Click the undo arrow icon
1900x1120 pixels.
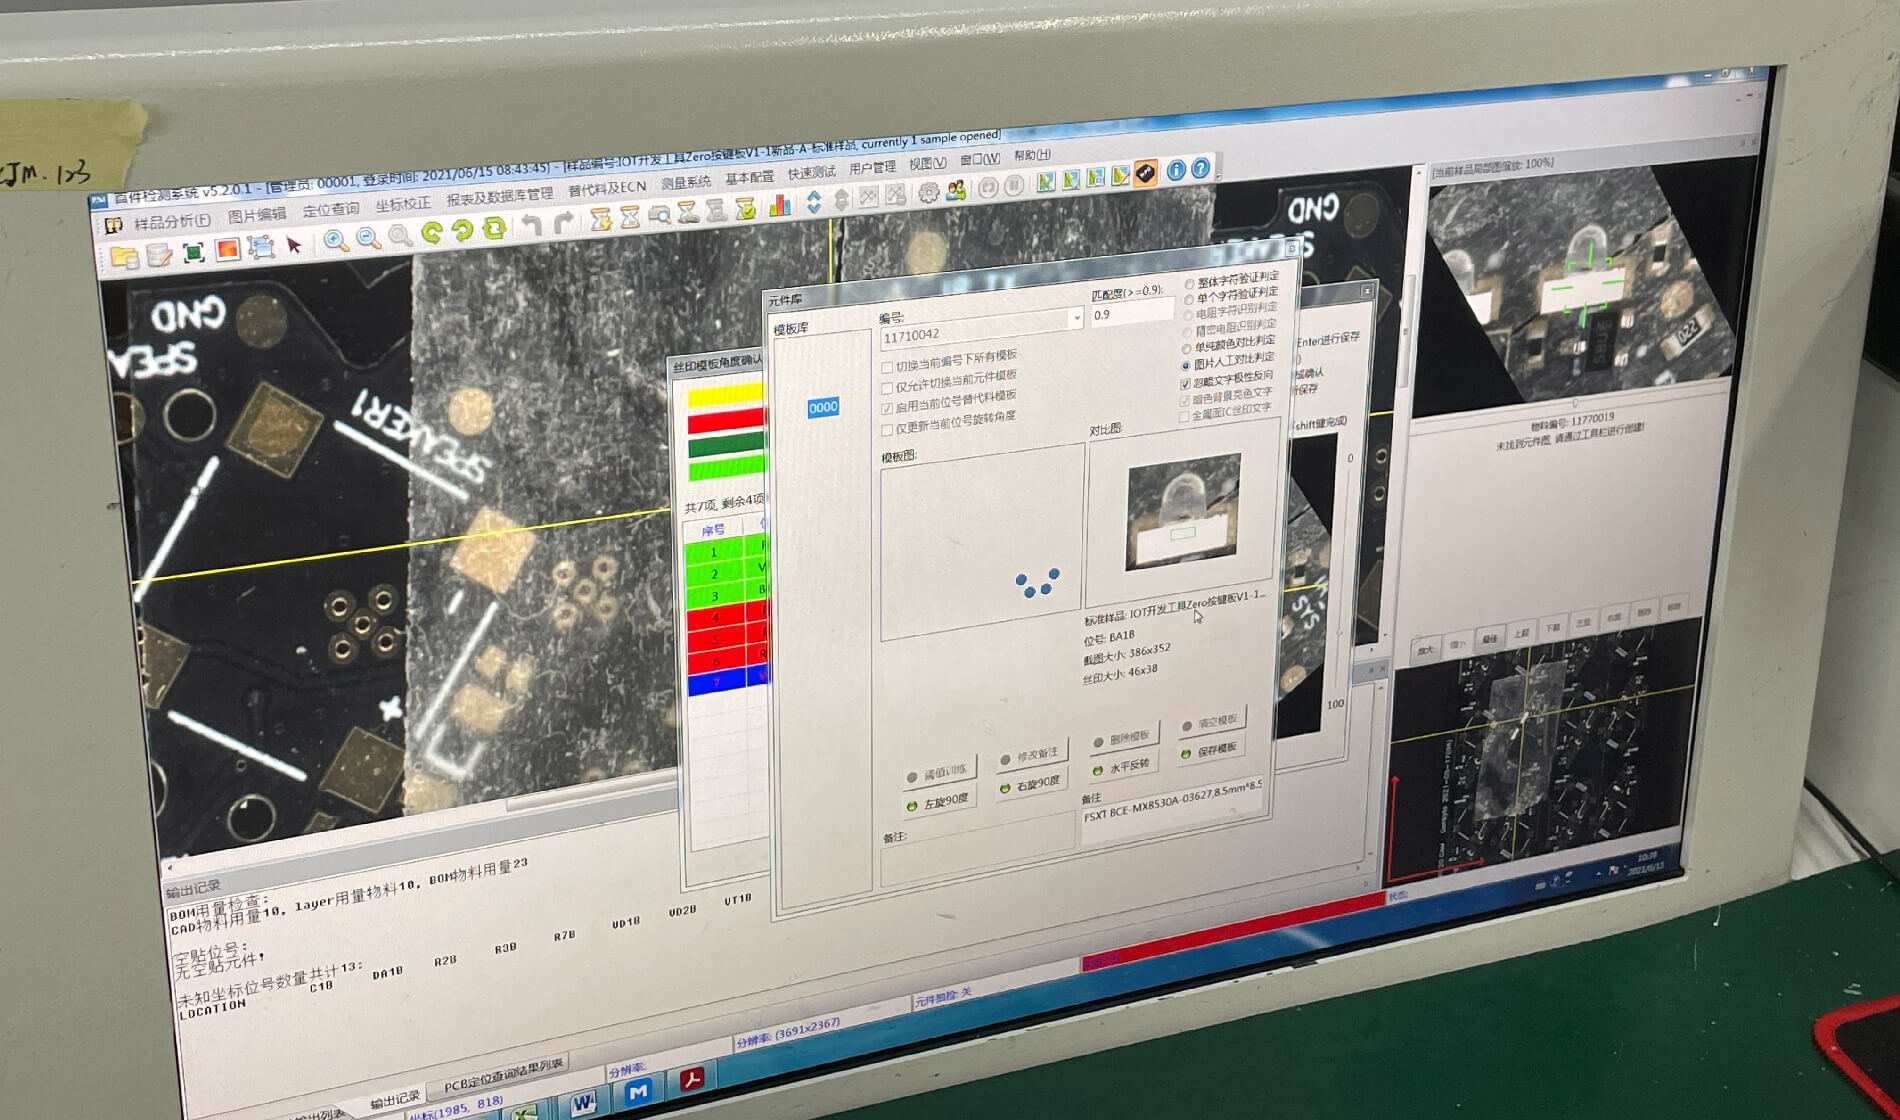coord(532,226)
